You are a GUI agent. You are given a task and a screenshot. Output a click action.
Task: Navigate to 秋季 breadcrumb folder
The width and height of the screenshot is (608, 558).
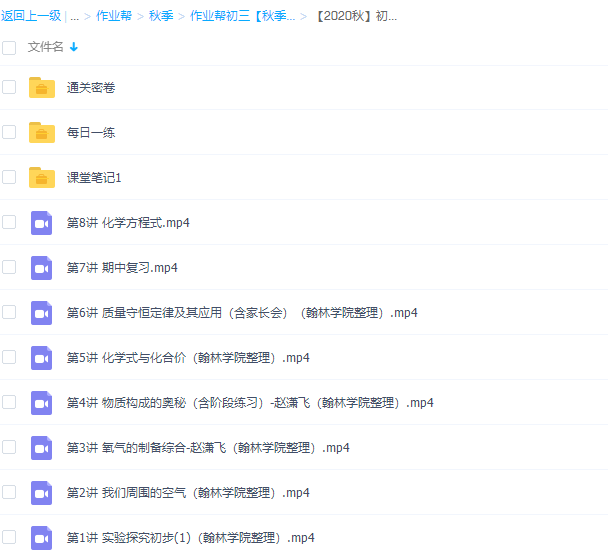[x=160, y=17]
